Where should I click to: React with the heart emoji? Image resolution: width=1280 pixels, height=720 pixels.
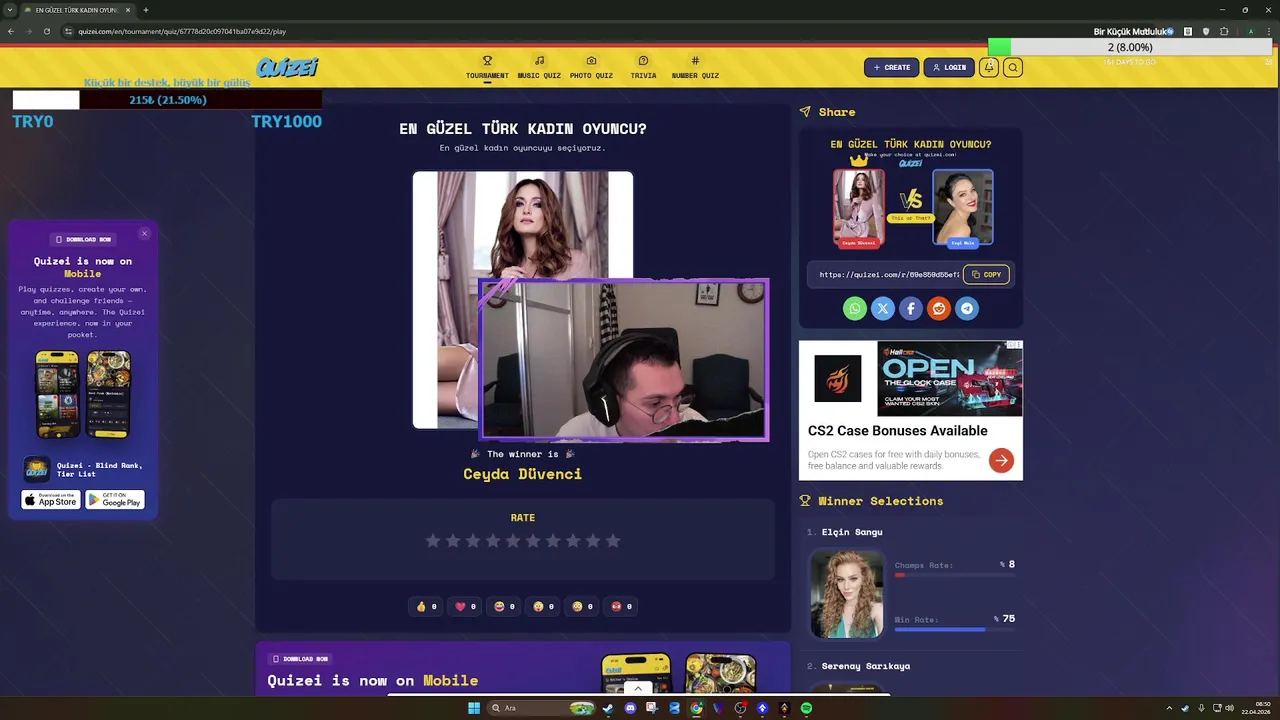tap(465, 606)
